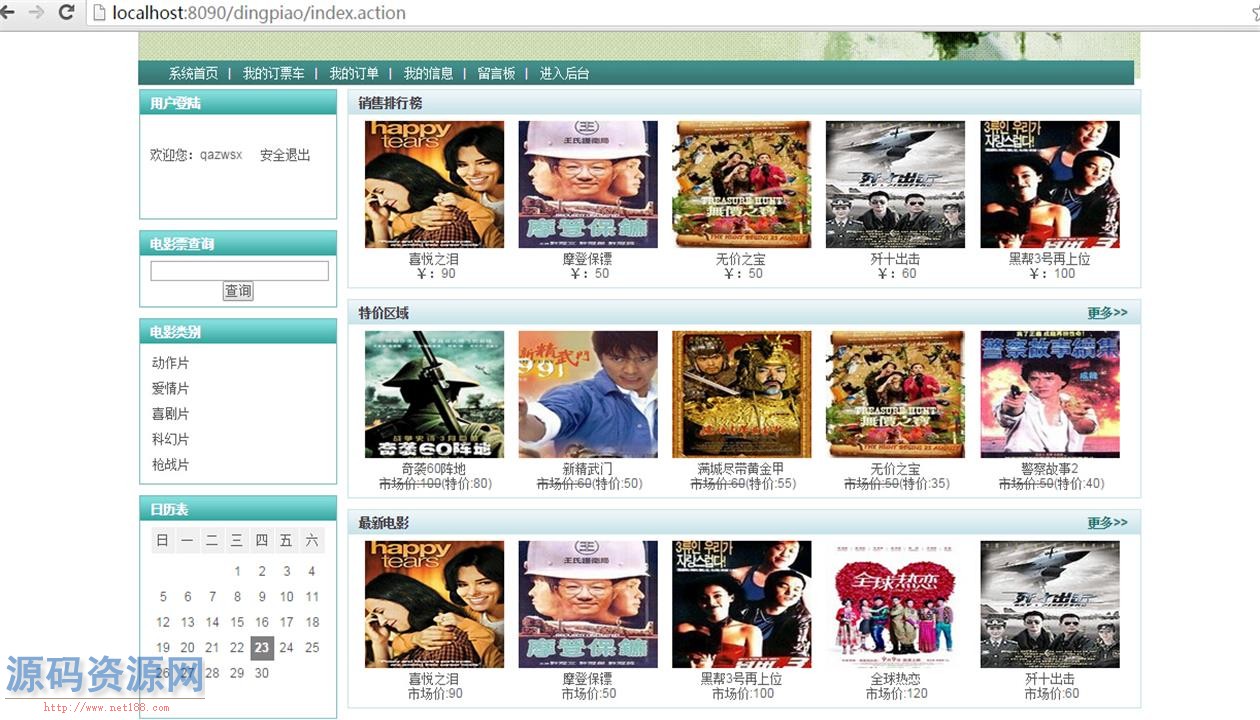
Task: Open 满城尽带黄金甲 movie poster
Action: click(x=741, y=394)
